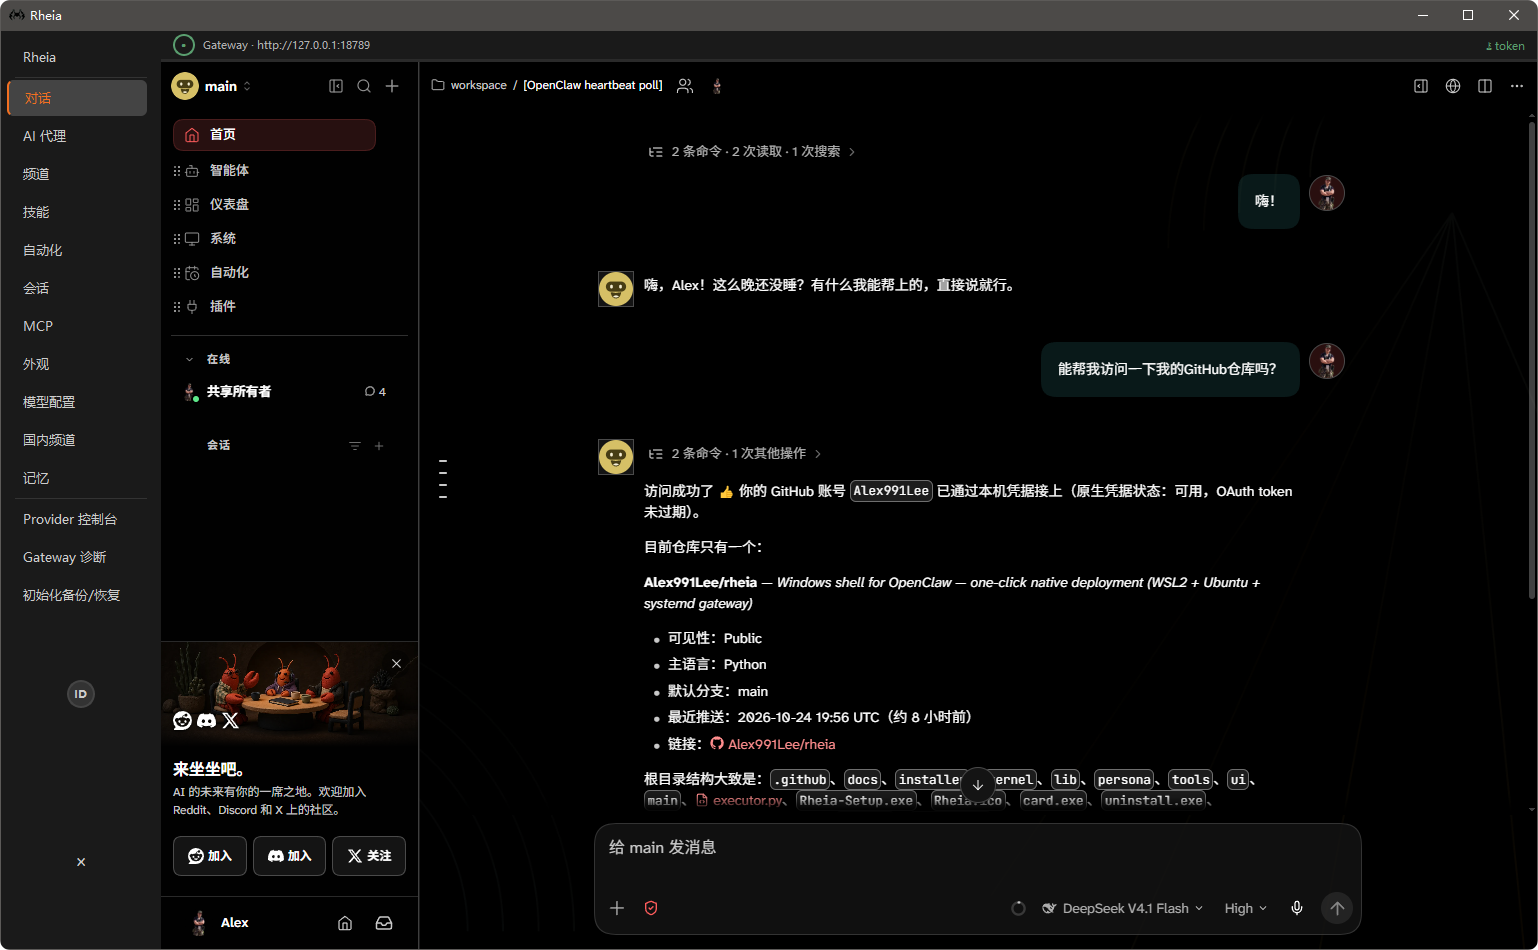Screen dimensions: 1538x950
Task: Open the Alex991Lee/rheia GitHub link
Action: [x=772, y=744]
